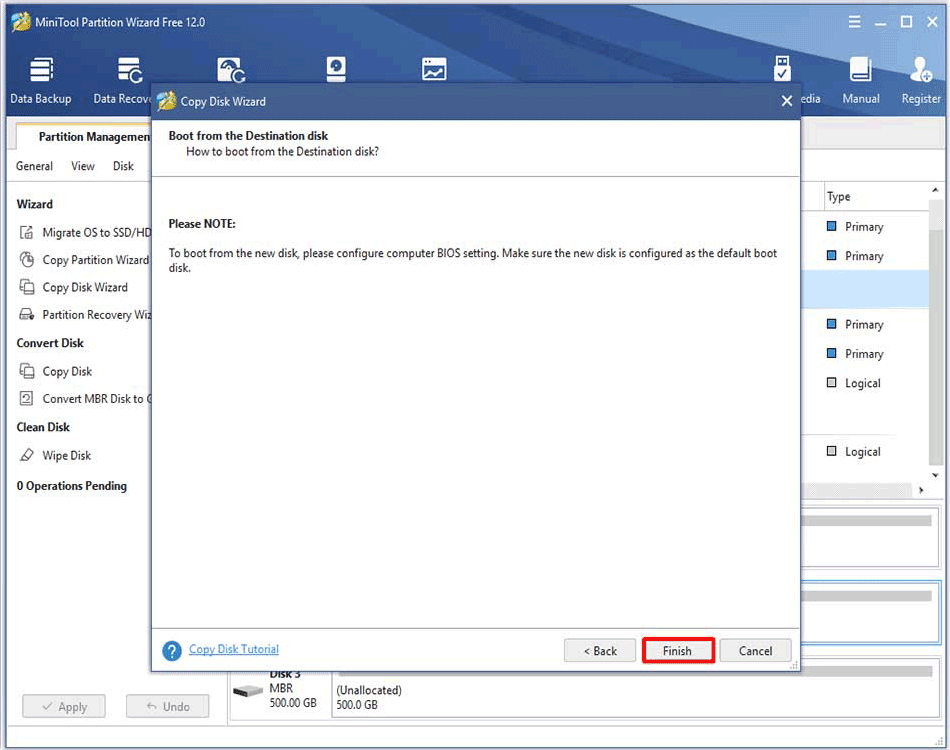Image resolution: width=950 pixels, height=750 pixels.
Task: Click the Bootable Media USB icon
Action: [x=782, y=68]
